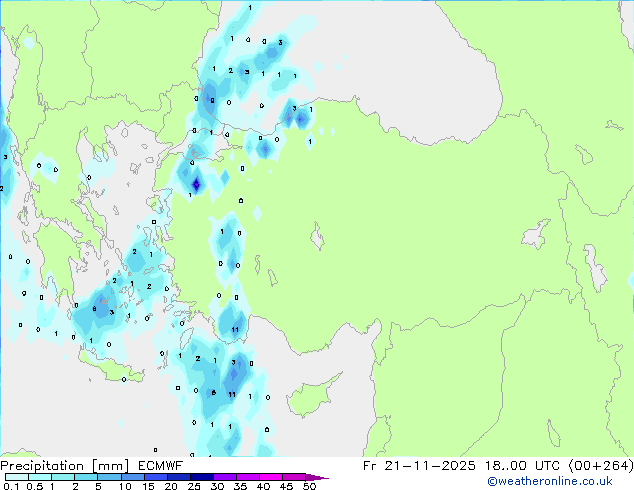Click the 'ECMWF' model label
The height and width of the screenshot is (490, 634).
click(x=161, y=466)
